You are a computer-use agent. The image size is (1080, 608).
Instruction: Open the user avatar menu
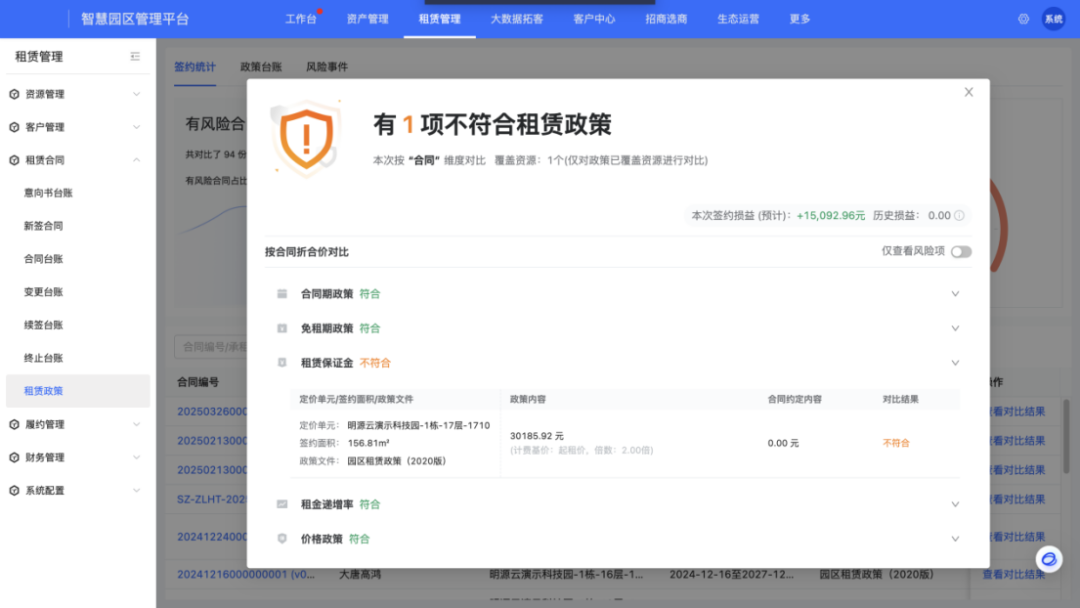[1053, 19]
